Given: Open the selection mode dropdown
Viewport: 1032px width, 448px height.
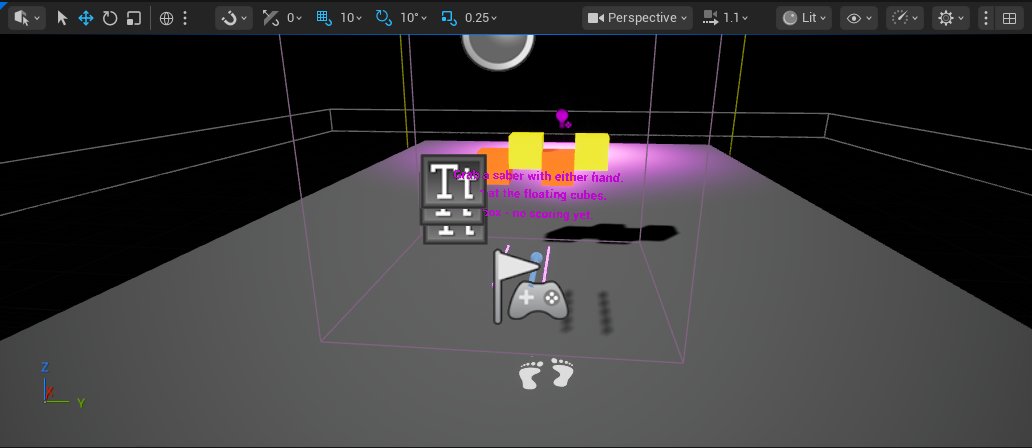Looking at the screenshot, I should click(26, 18).
